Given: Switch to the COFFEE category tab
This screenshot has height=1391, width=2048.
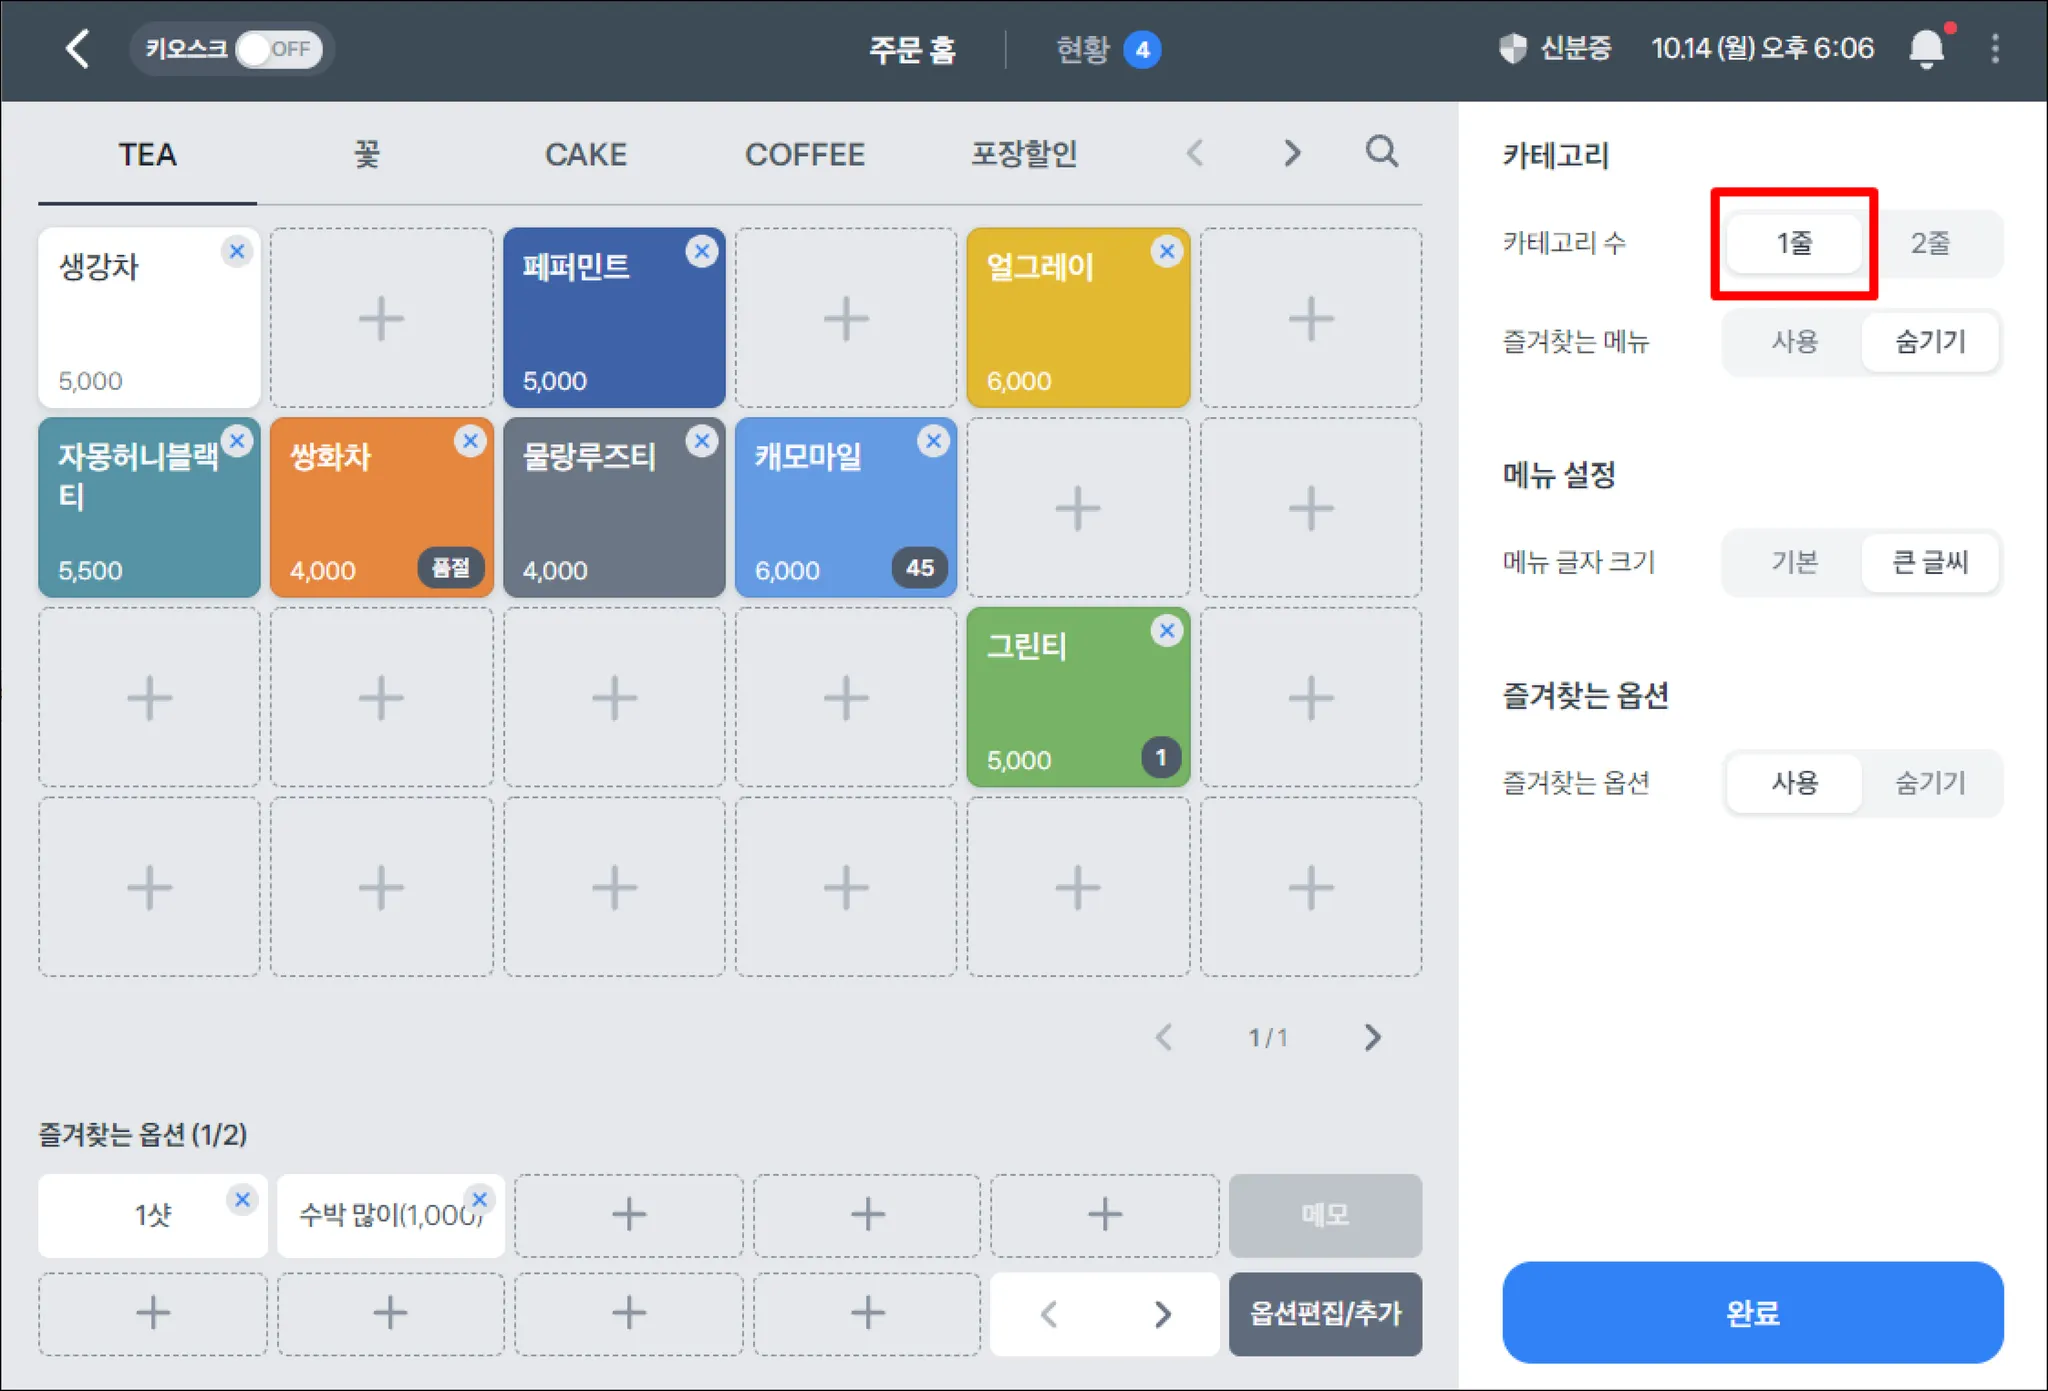Looking at the screenshot, I should coord(804,154).
